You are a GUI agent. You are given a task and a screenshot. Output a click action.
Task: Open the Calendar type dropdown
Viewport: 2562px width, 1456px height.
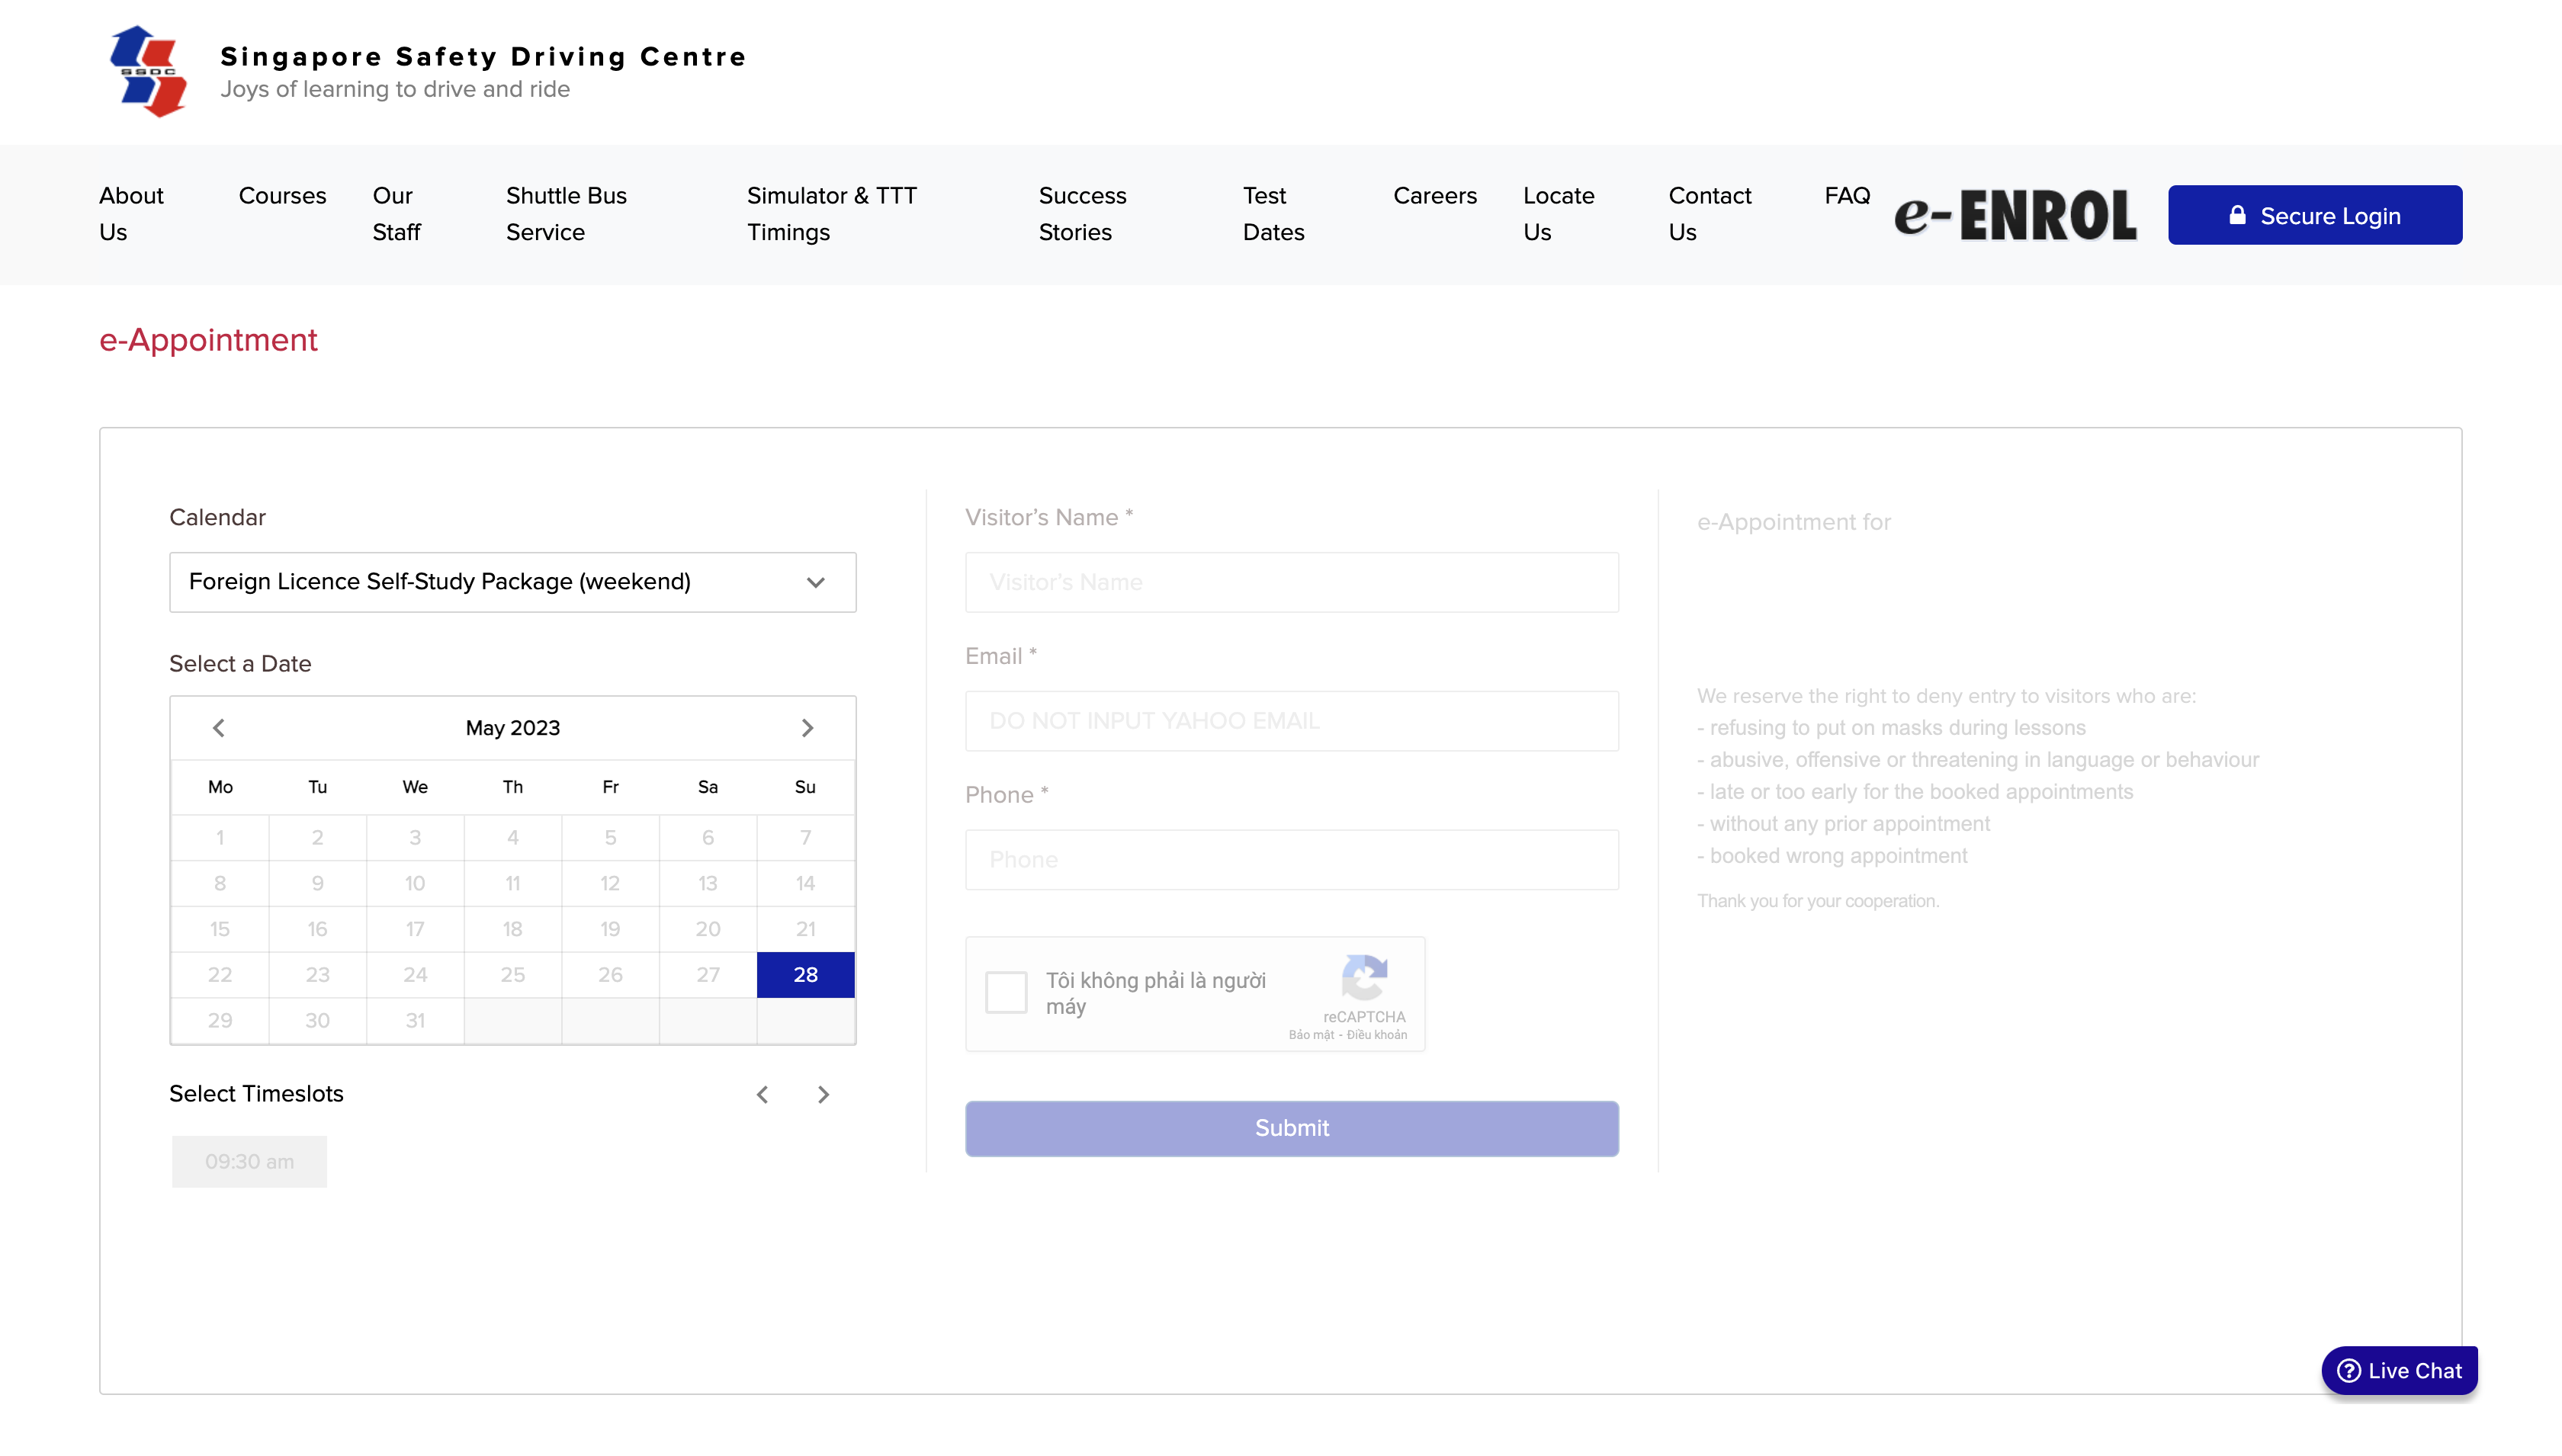click(512, 582)
